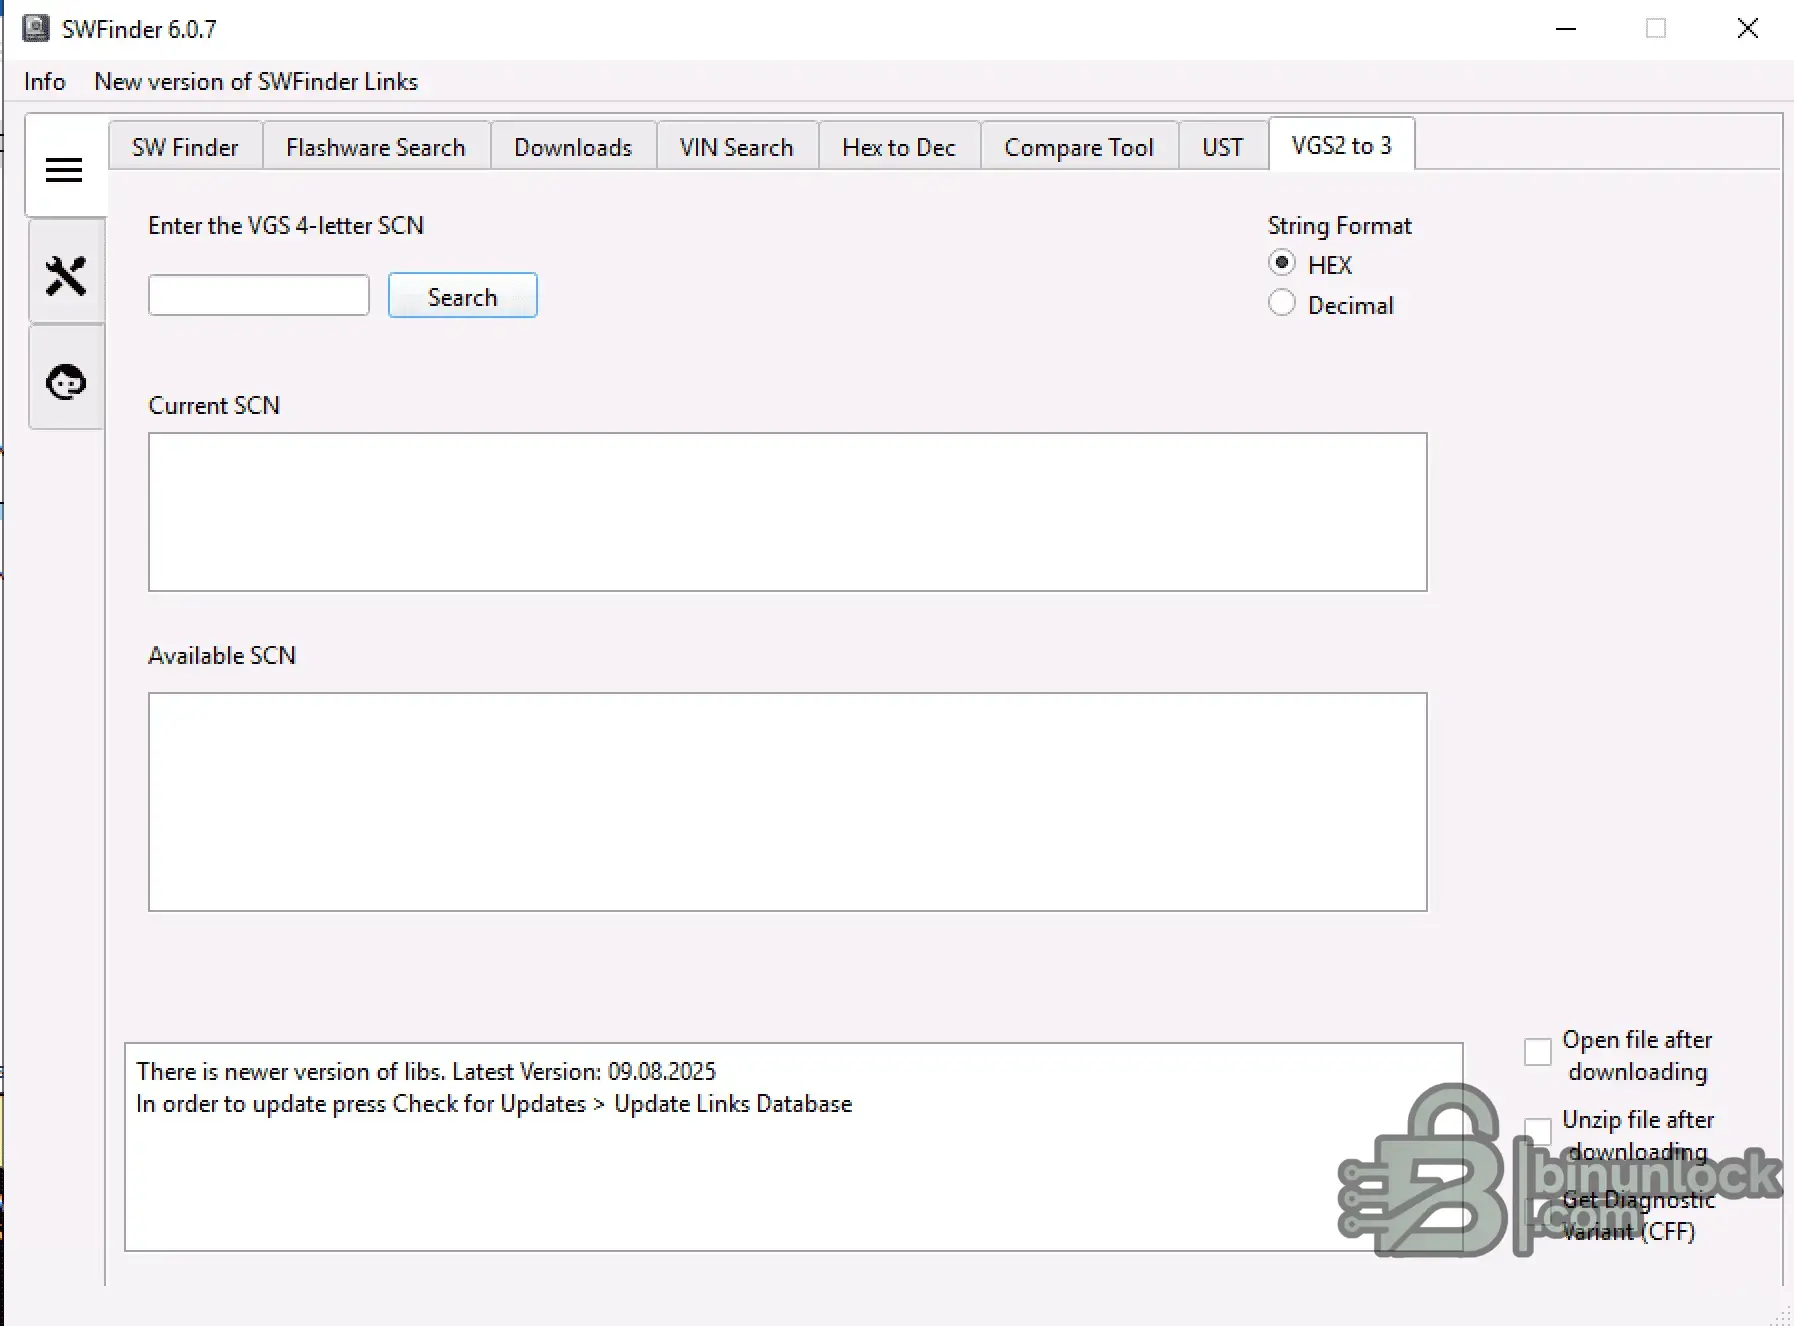
Task: Select the VGS2 to 3 tab
Action: (x=1342, y=145)
